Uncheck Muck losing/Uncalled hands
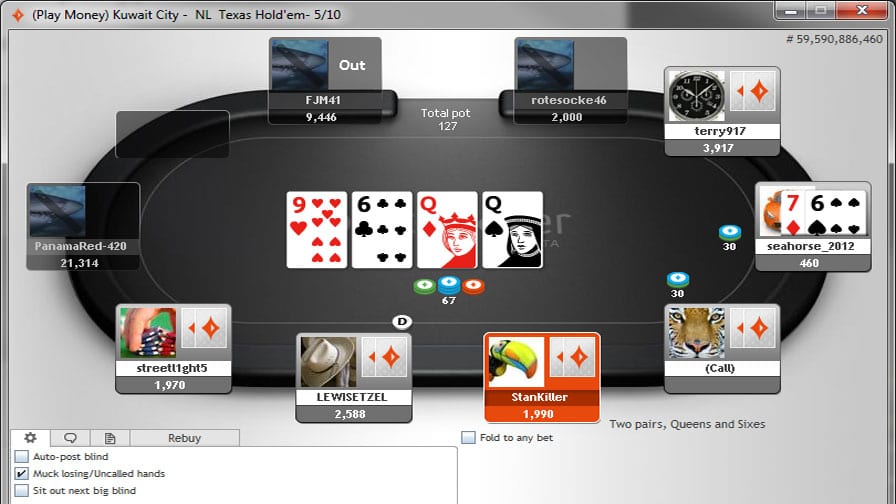 coord(21,474)
